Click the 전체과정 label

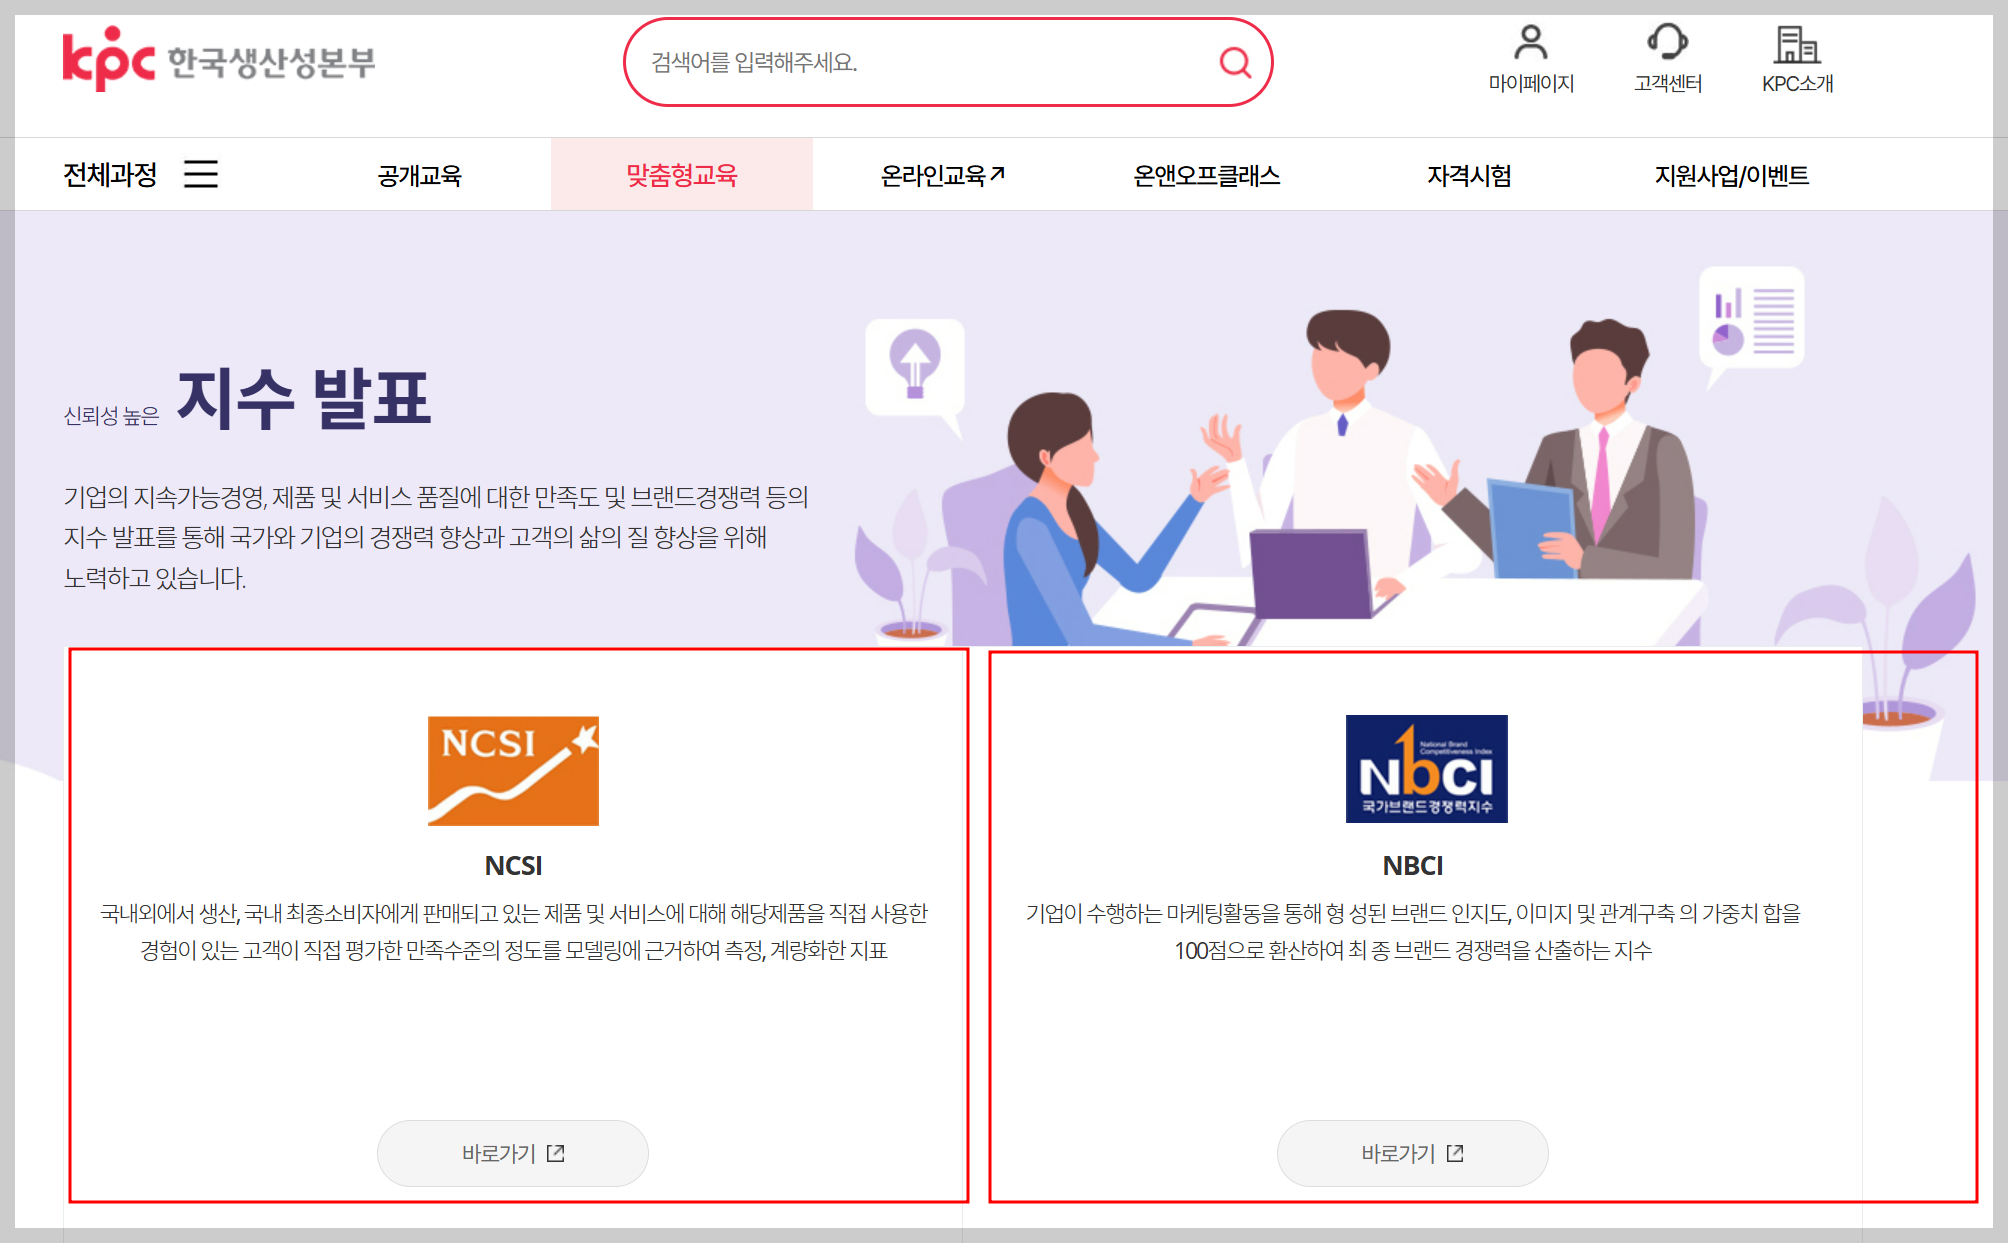tap(110, 175)
